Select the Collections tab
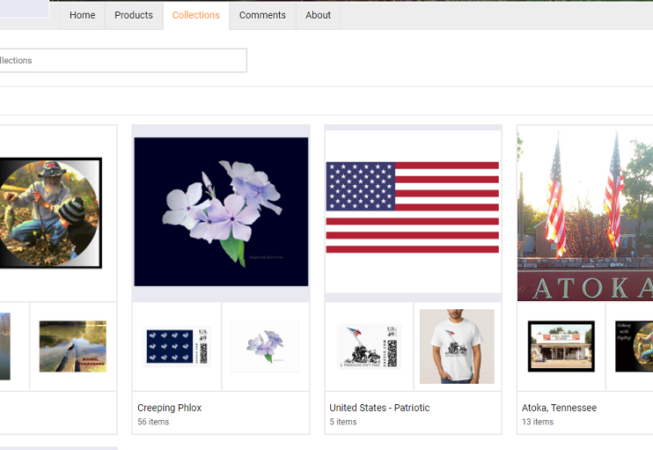Viewport: 653px width, 450px height. [196, 15]
